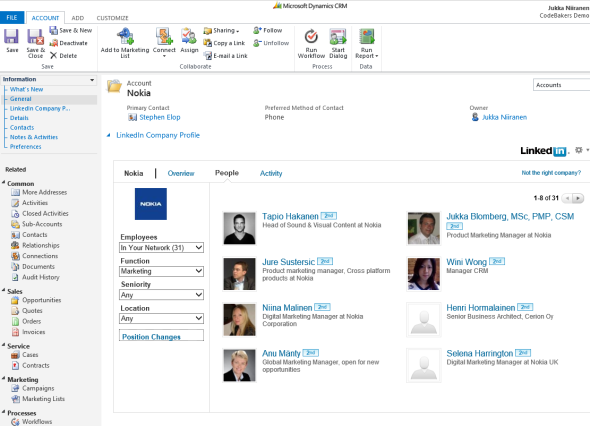The image size is (590, 426).
Task: Open Sub-Accounts in sidebar
Action: click(37, 224)
